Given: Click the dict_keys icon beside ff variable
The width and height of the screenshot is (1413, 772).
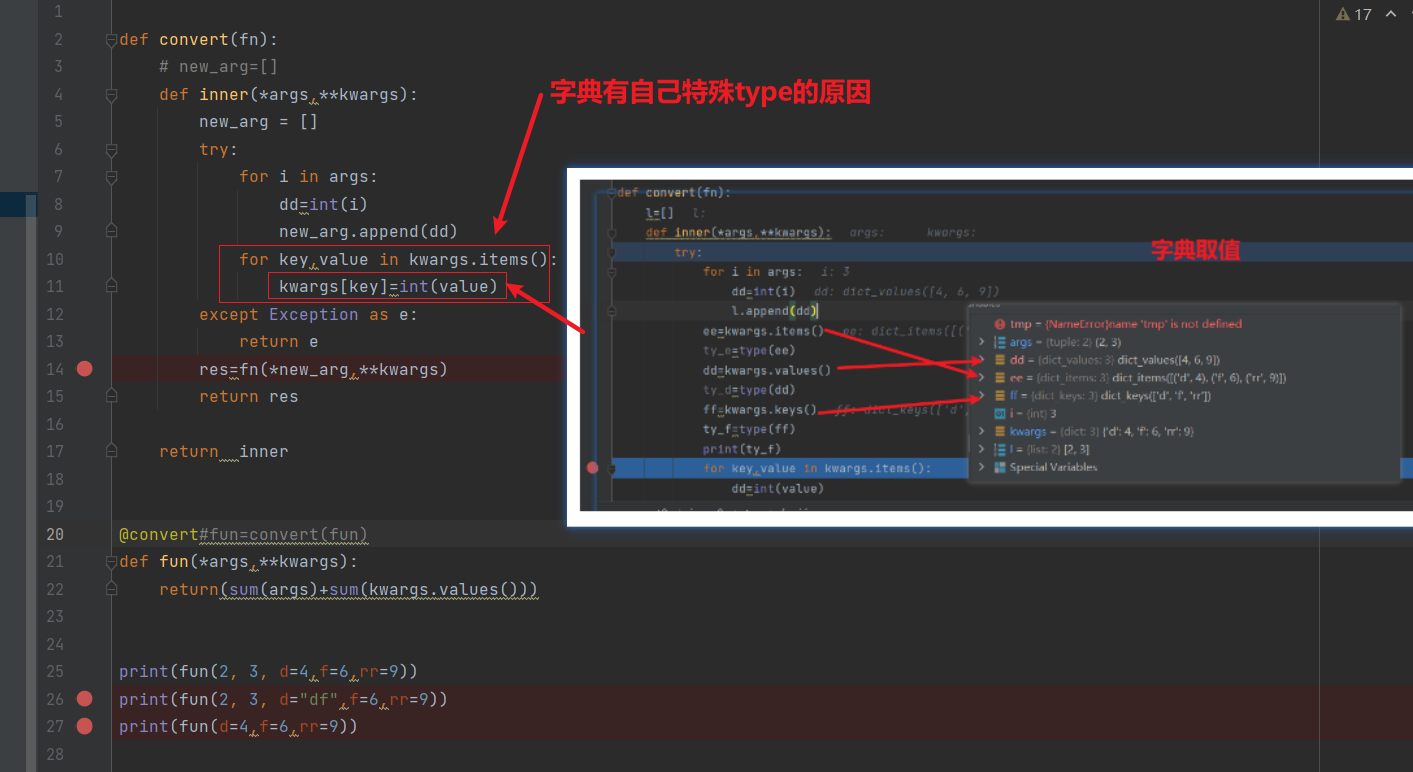Looking at the screenshot, I should [1000, 395].
